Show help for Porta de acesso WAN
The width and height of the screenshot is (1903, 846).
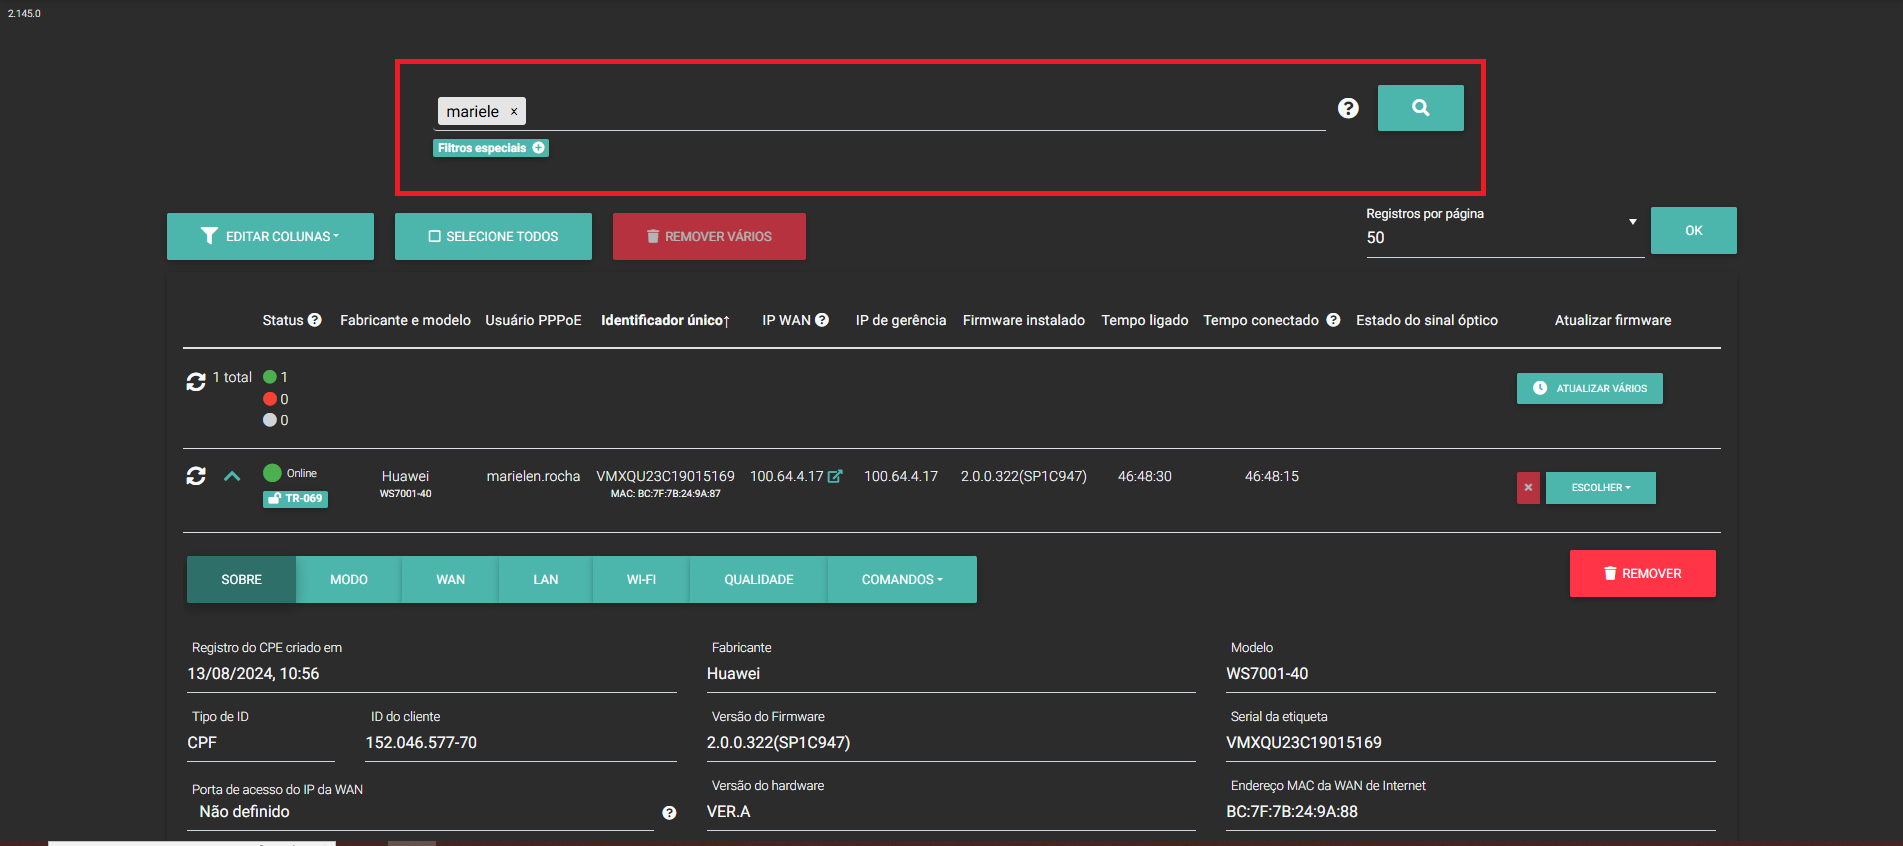[x=669, y=813]
